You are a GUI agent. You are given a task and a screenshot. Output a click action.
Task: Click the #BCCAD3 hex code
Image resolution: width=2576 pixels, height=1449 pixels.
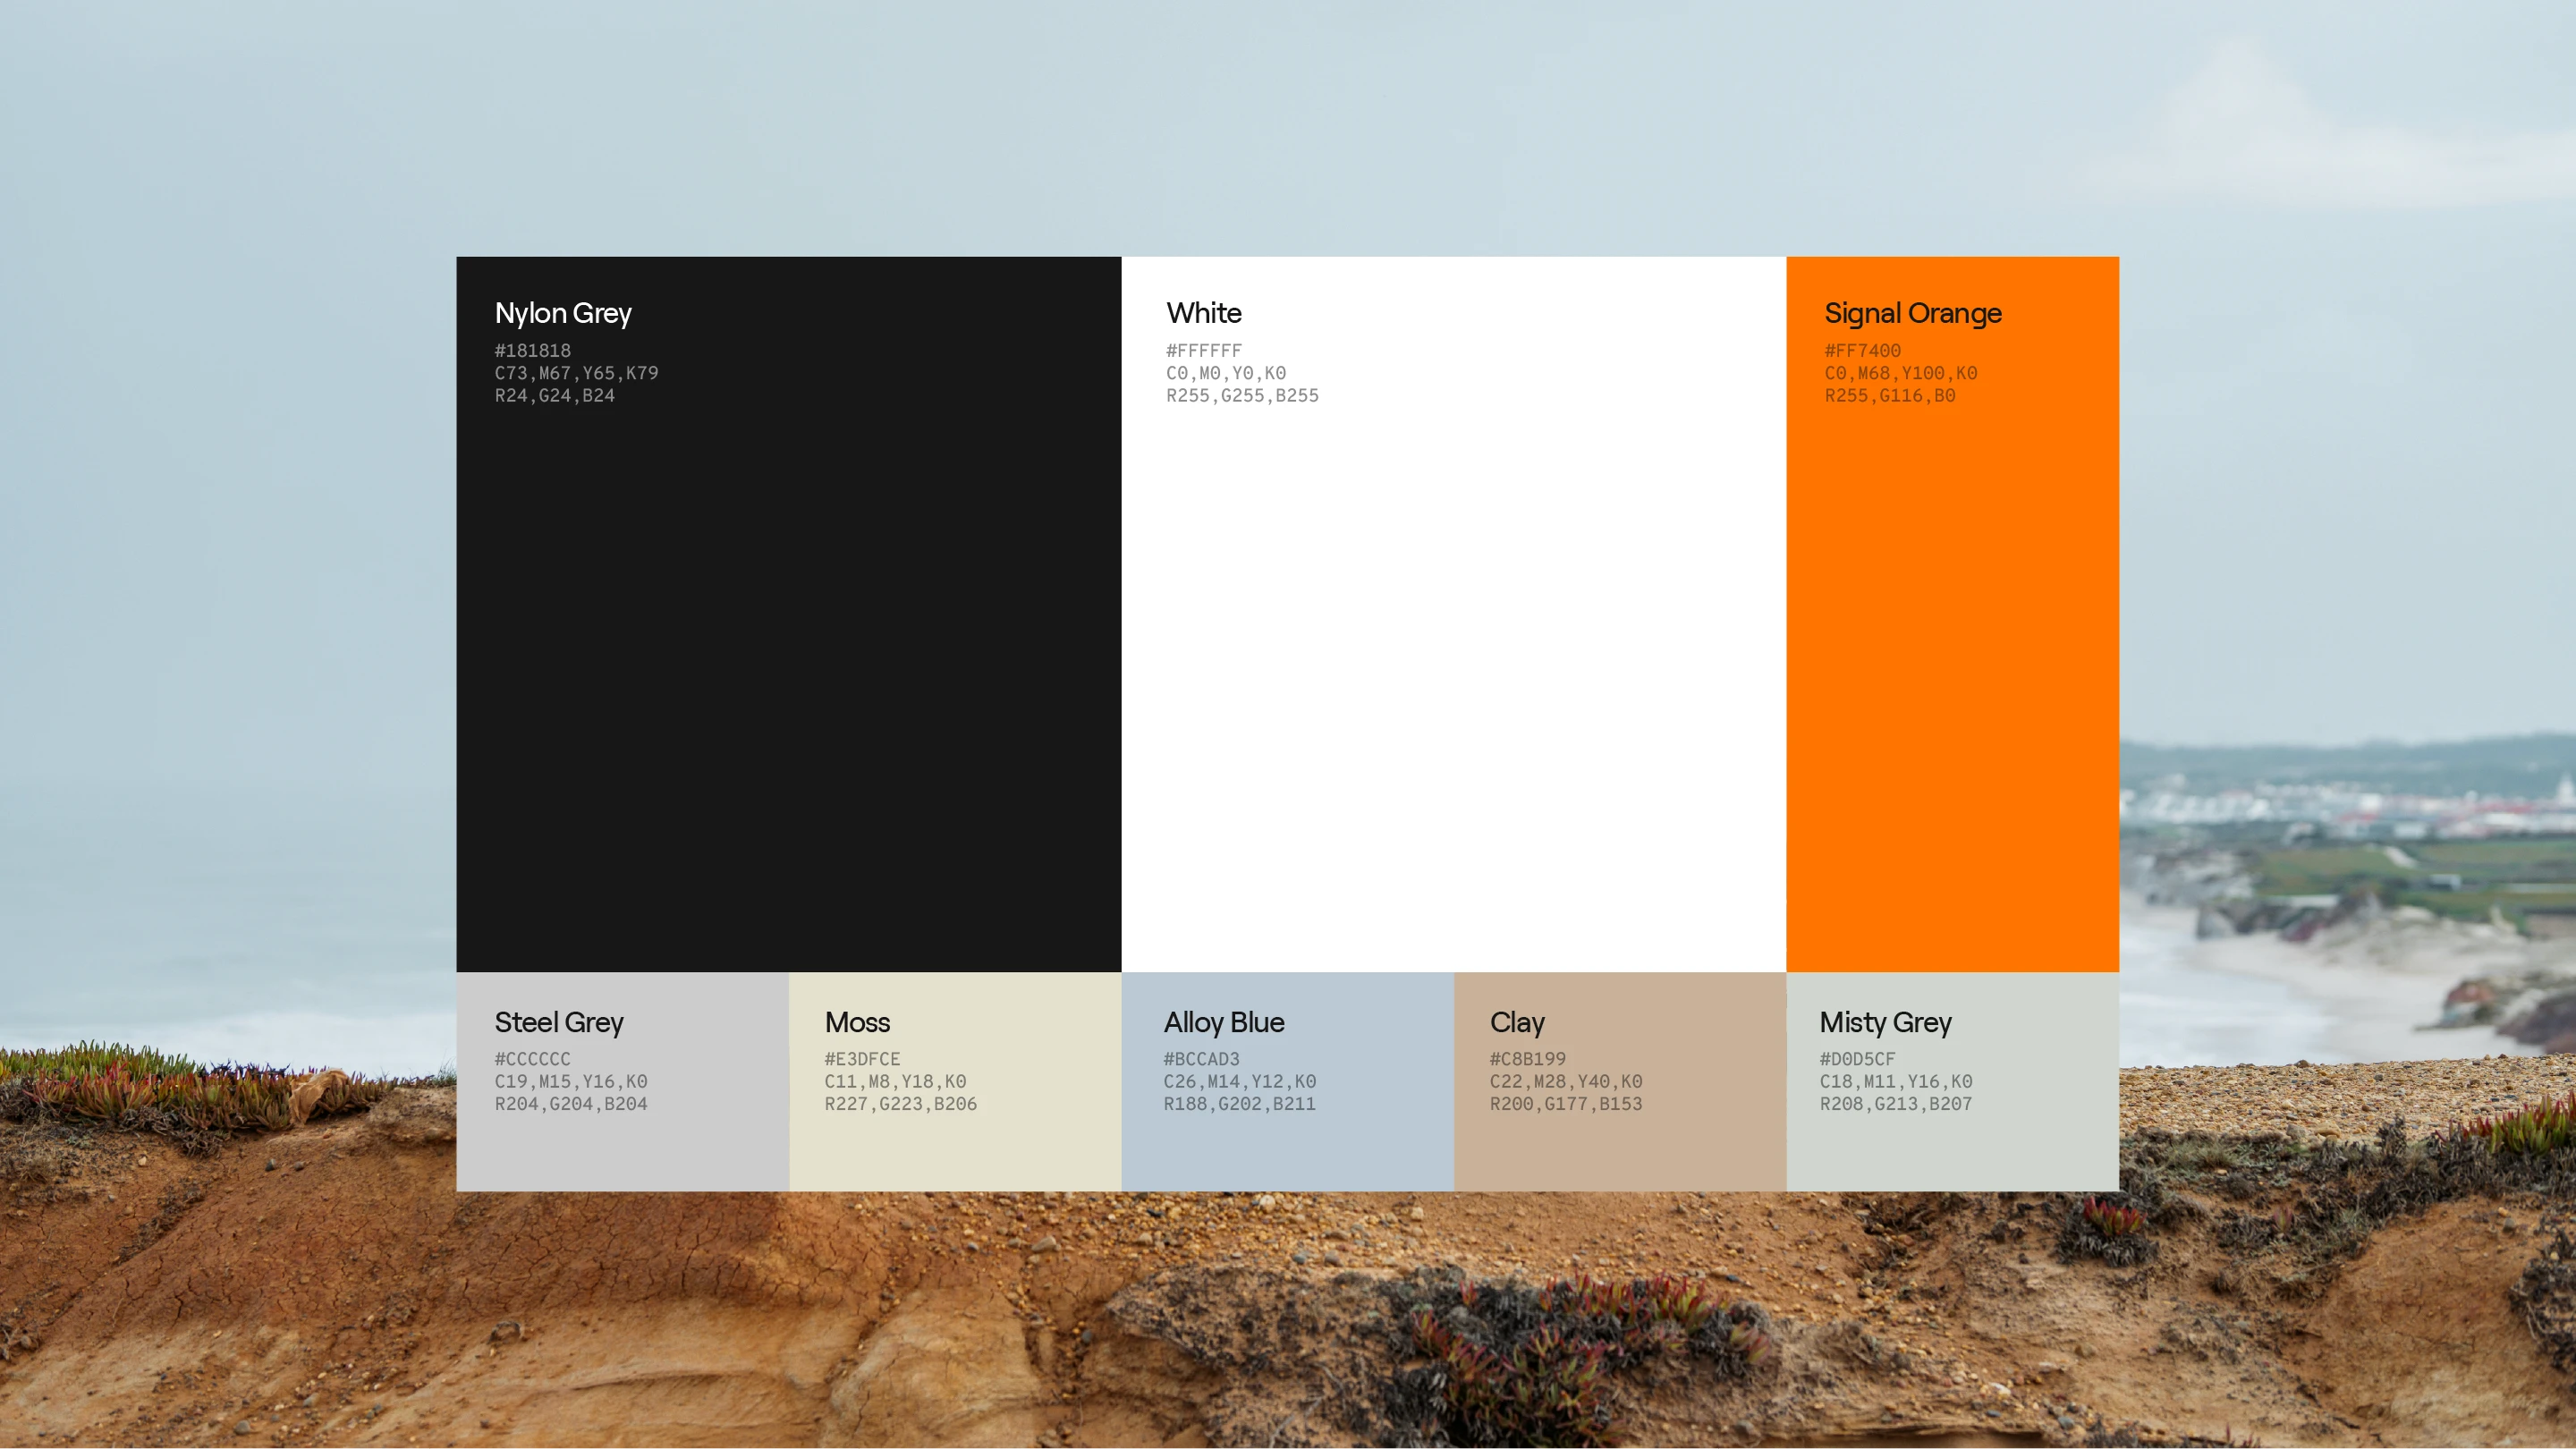1201,1059
